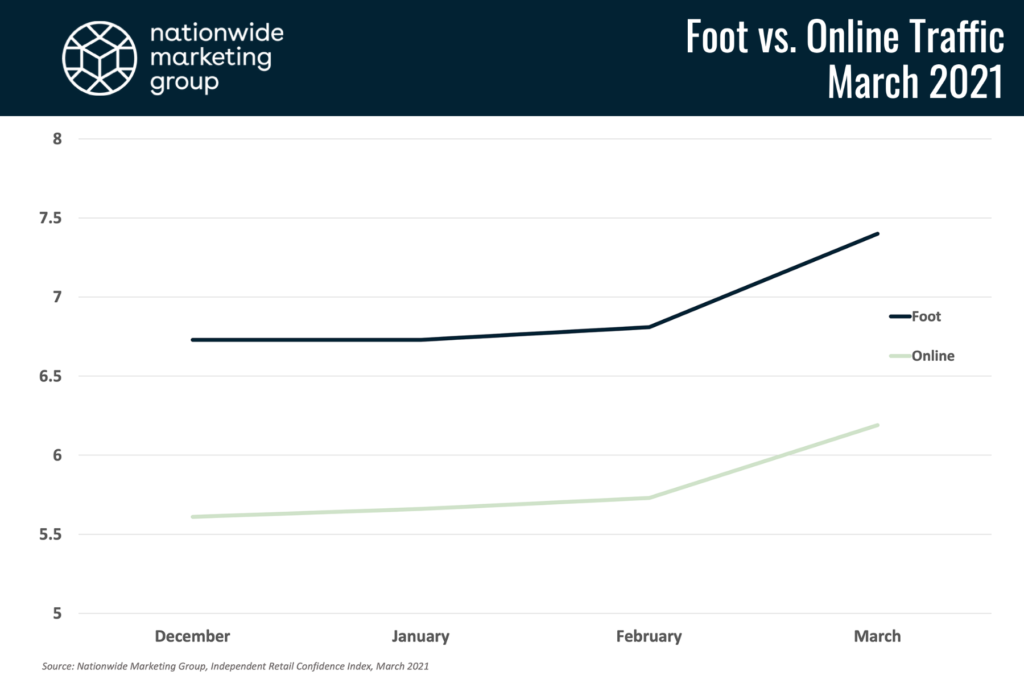
Task: Click the Nationwide Marketing Group geodesic logo icon
Action: point(99,58)
